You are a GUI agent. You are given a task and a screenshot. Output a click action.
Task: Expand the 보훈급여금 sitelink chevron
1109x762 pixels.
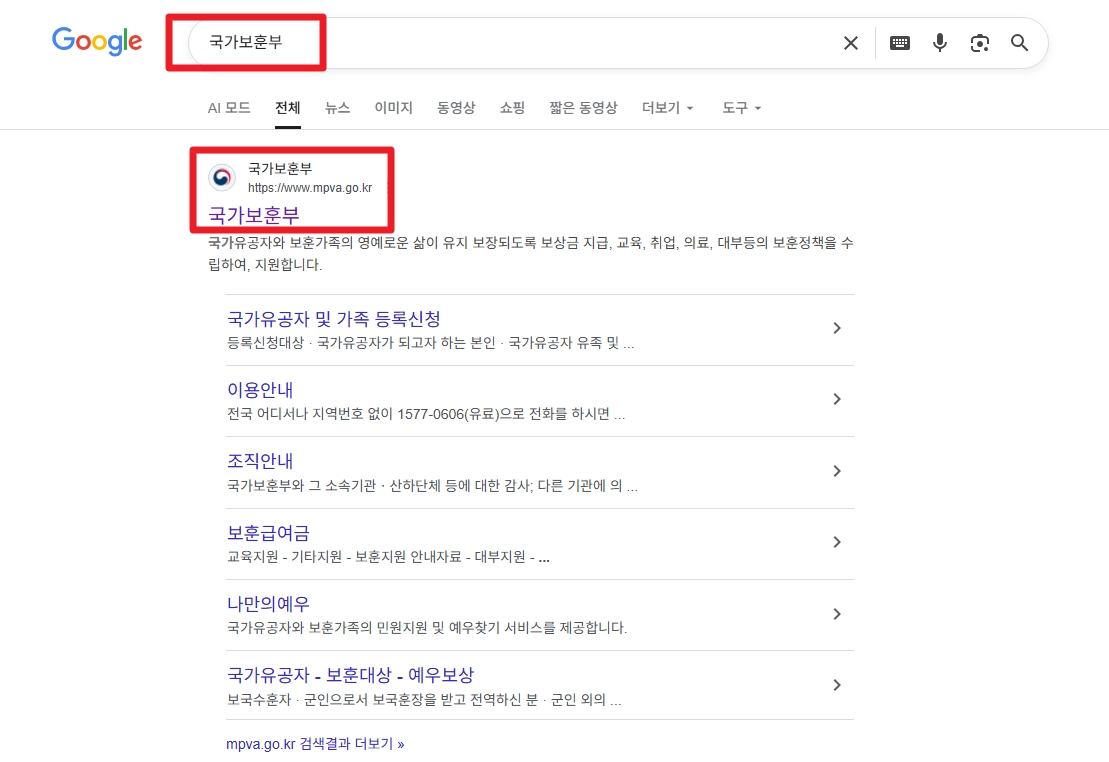click(x=837, y=542)
